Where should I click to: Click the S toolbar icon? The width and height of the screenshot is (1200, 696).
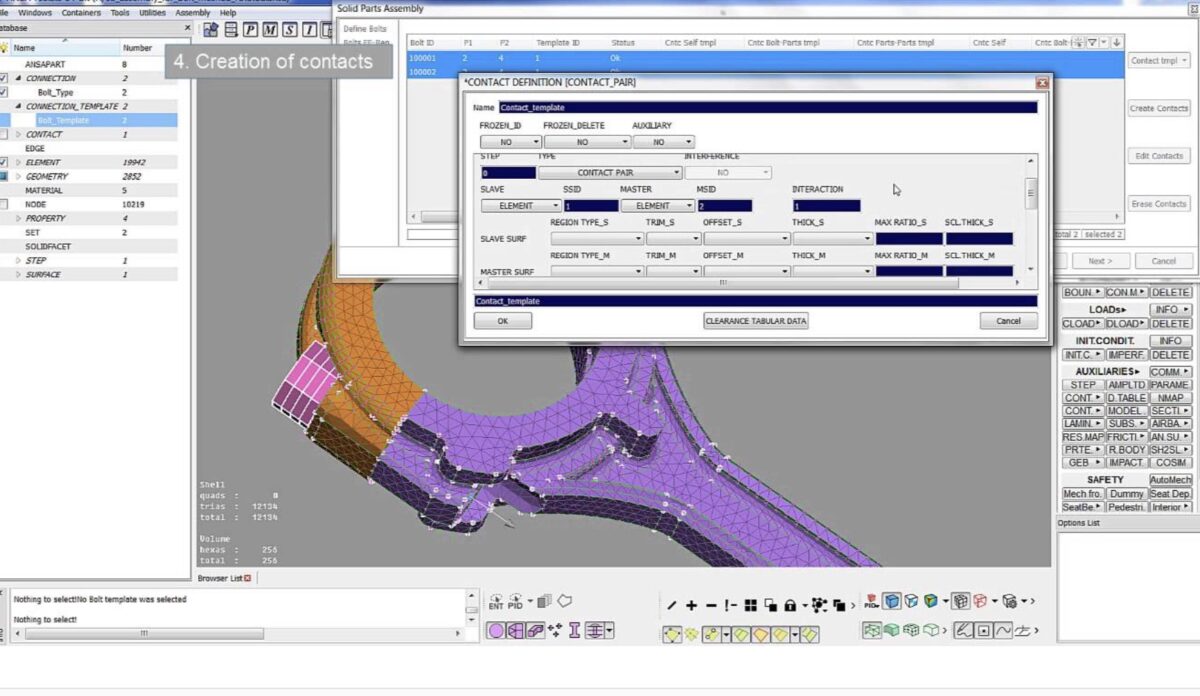(x=289, y=30)
